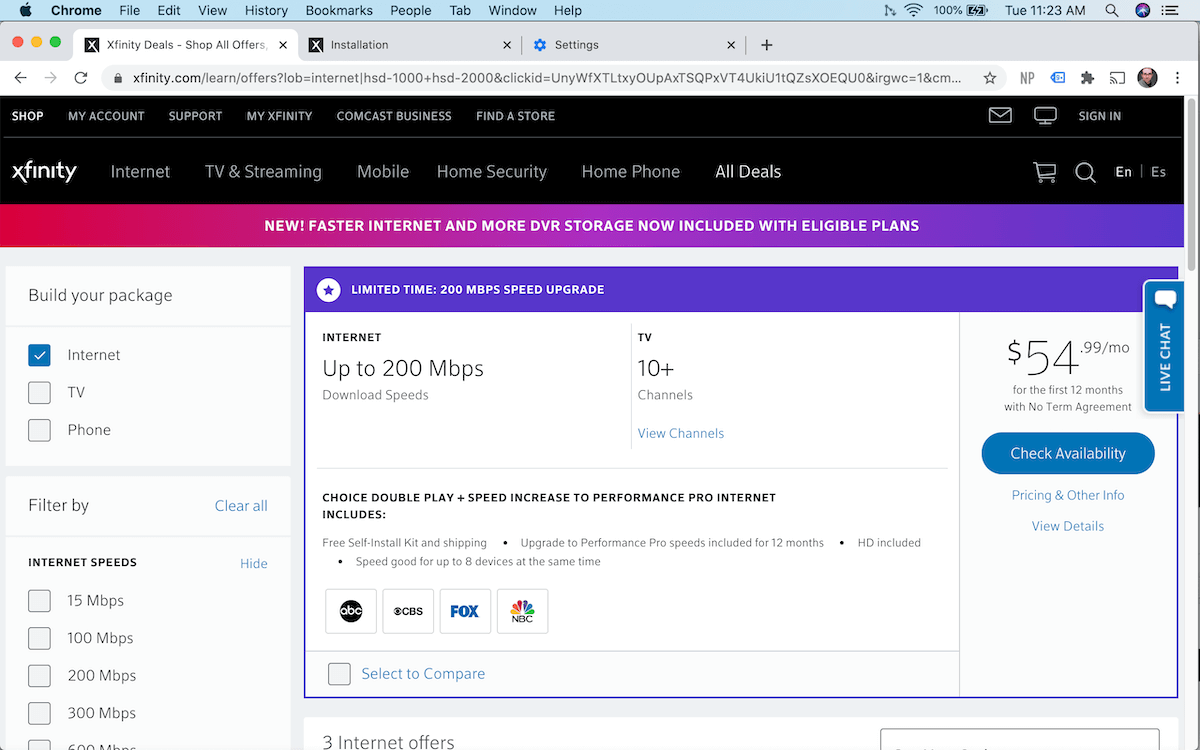1200x750 pixels.
Task: Enable the 200 Mbps speed filter
Action: [x=39, y=676]
